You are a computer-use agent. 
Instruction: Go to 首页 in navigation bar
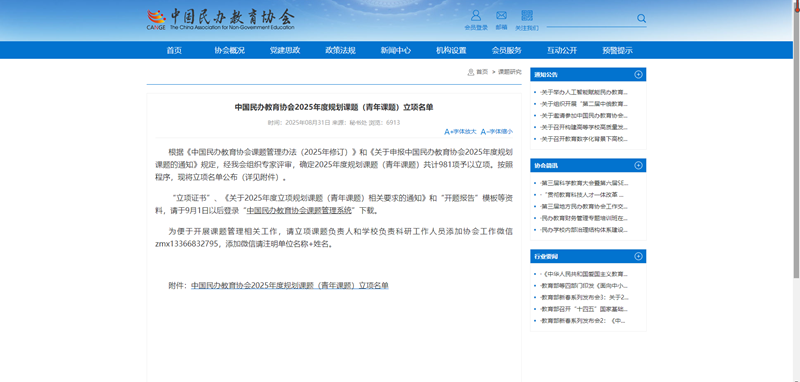(x=174, y=50)
